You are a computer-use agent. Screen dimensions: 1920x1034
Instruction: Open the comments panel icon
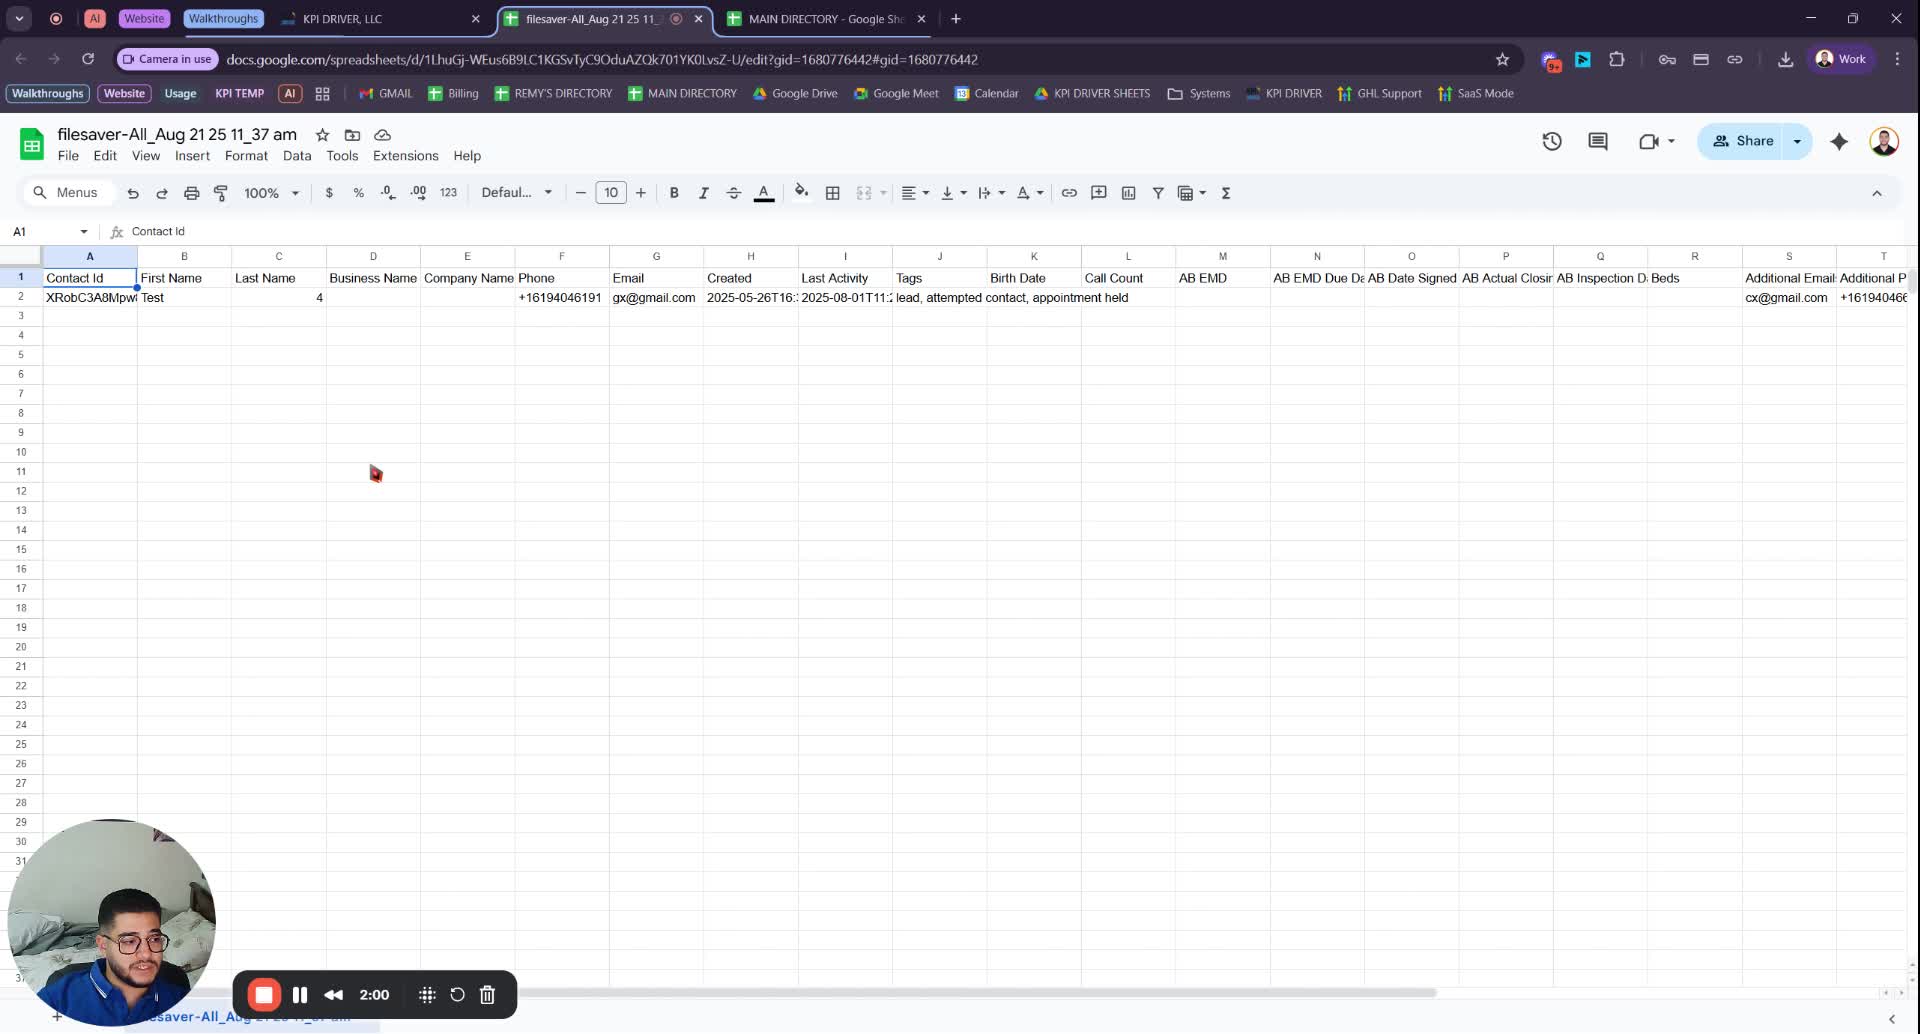(x=1598, y=142)
